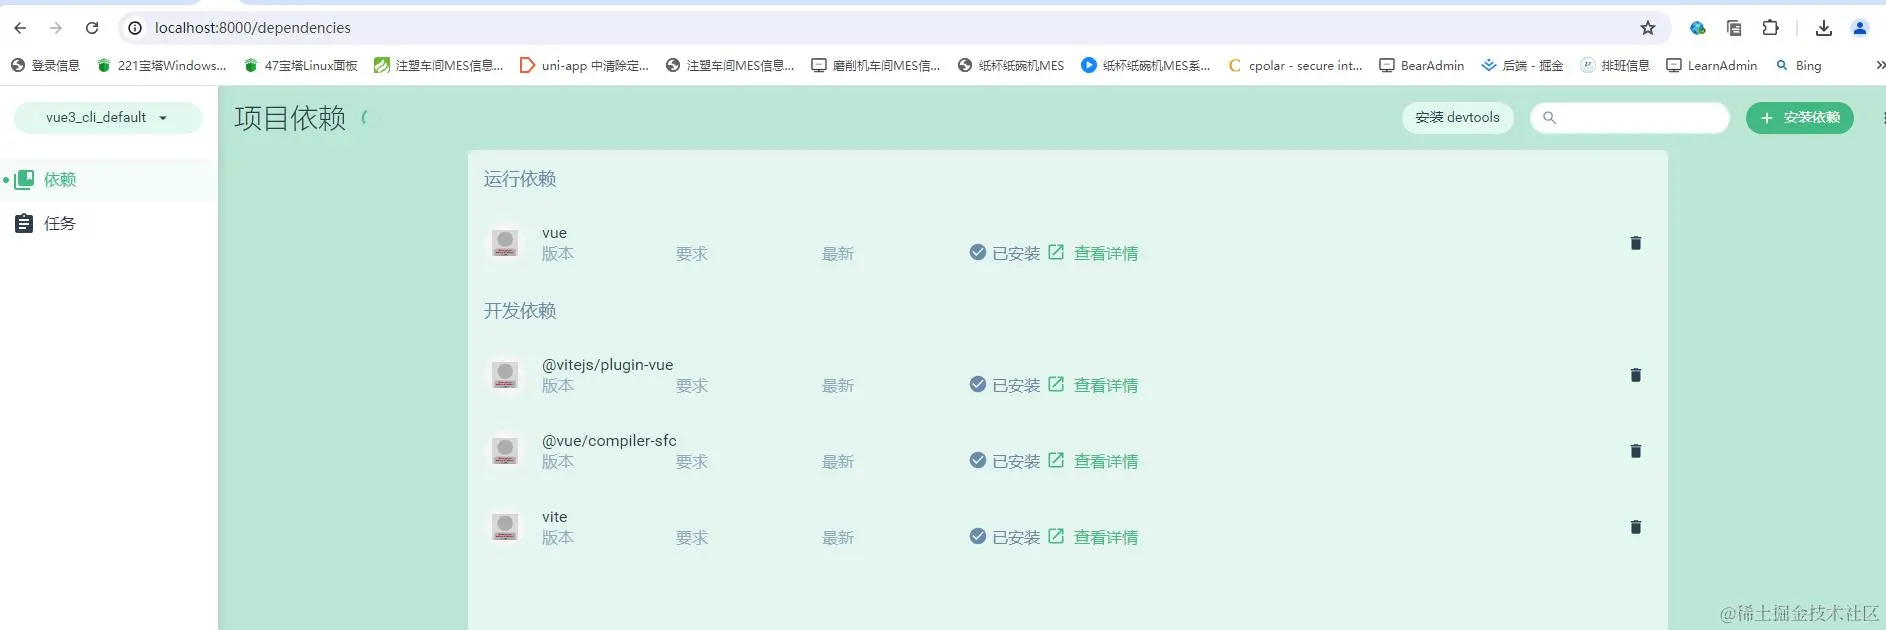Open the cpolar - secure int bookmark

click(x=1295, y=65)
